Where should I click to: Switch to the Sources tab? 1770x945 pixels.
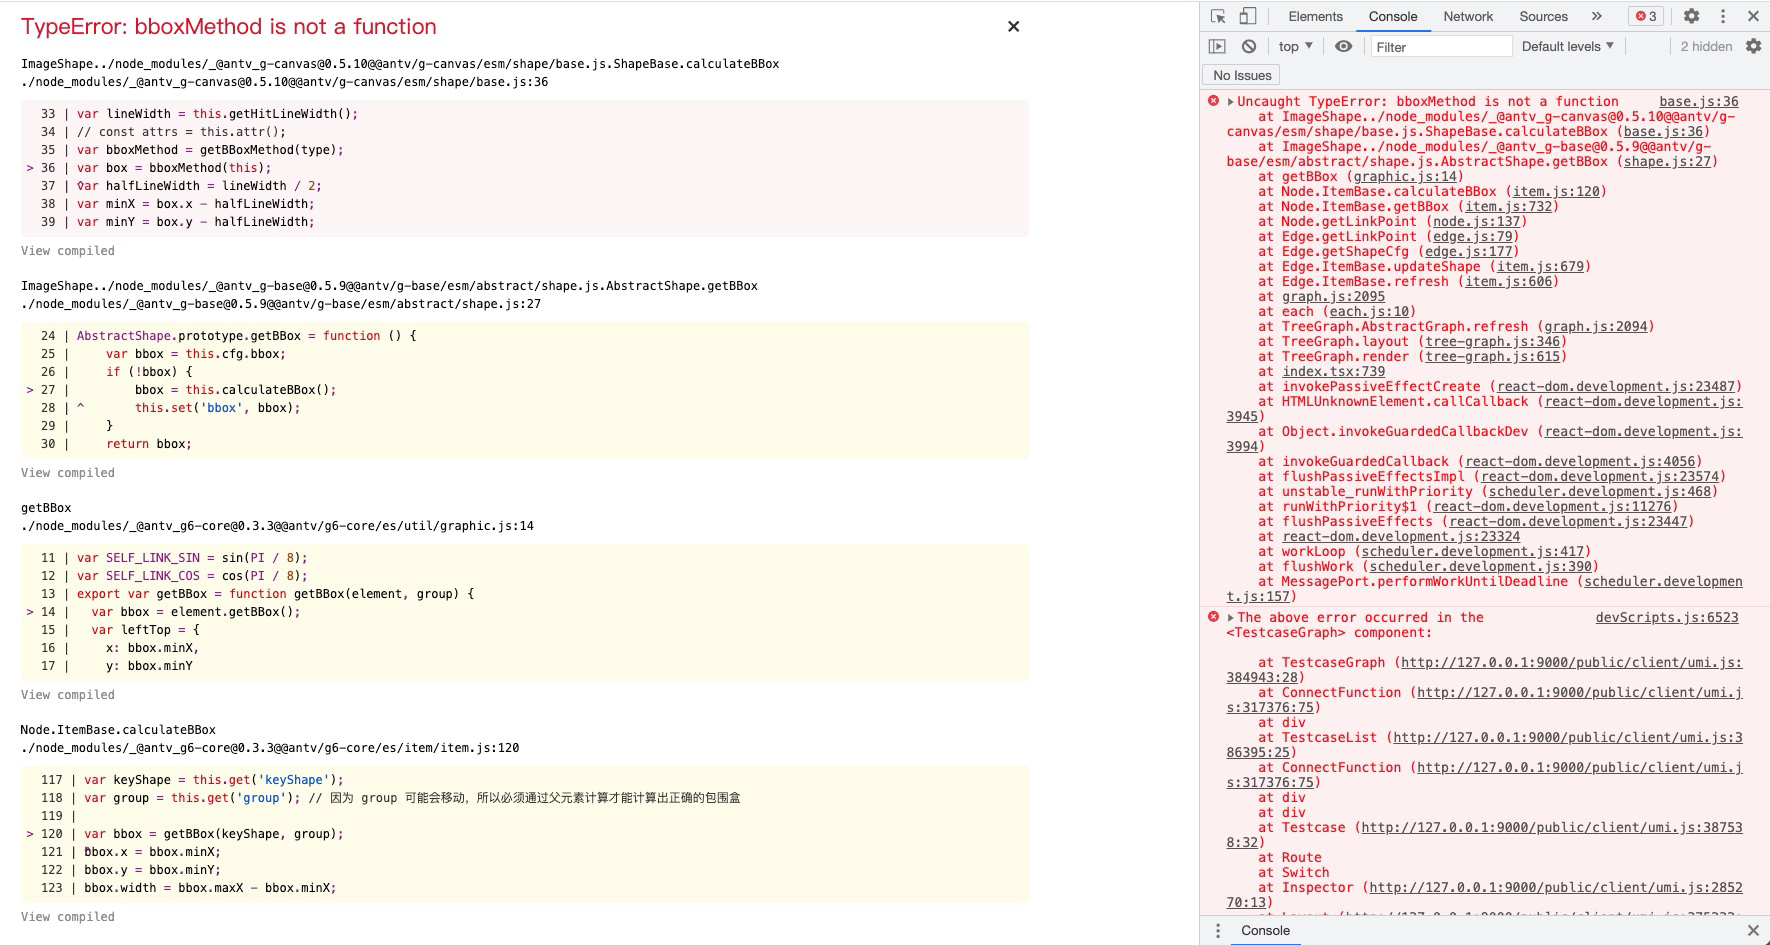click(x=1542, y=16)
